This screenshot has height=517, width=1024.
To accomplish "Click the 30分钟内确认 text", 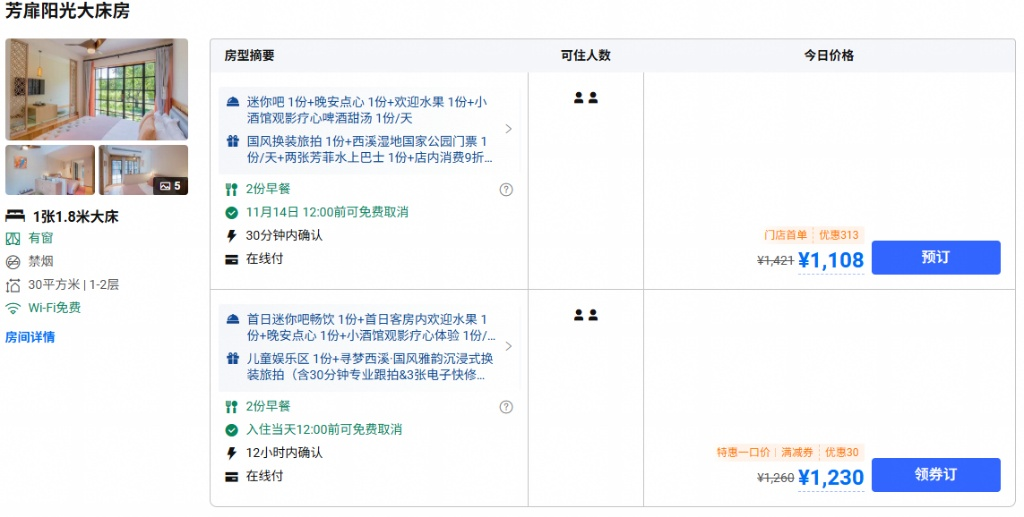I will tap(284, 236).
